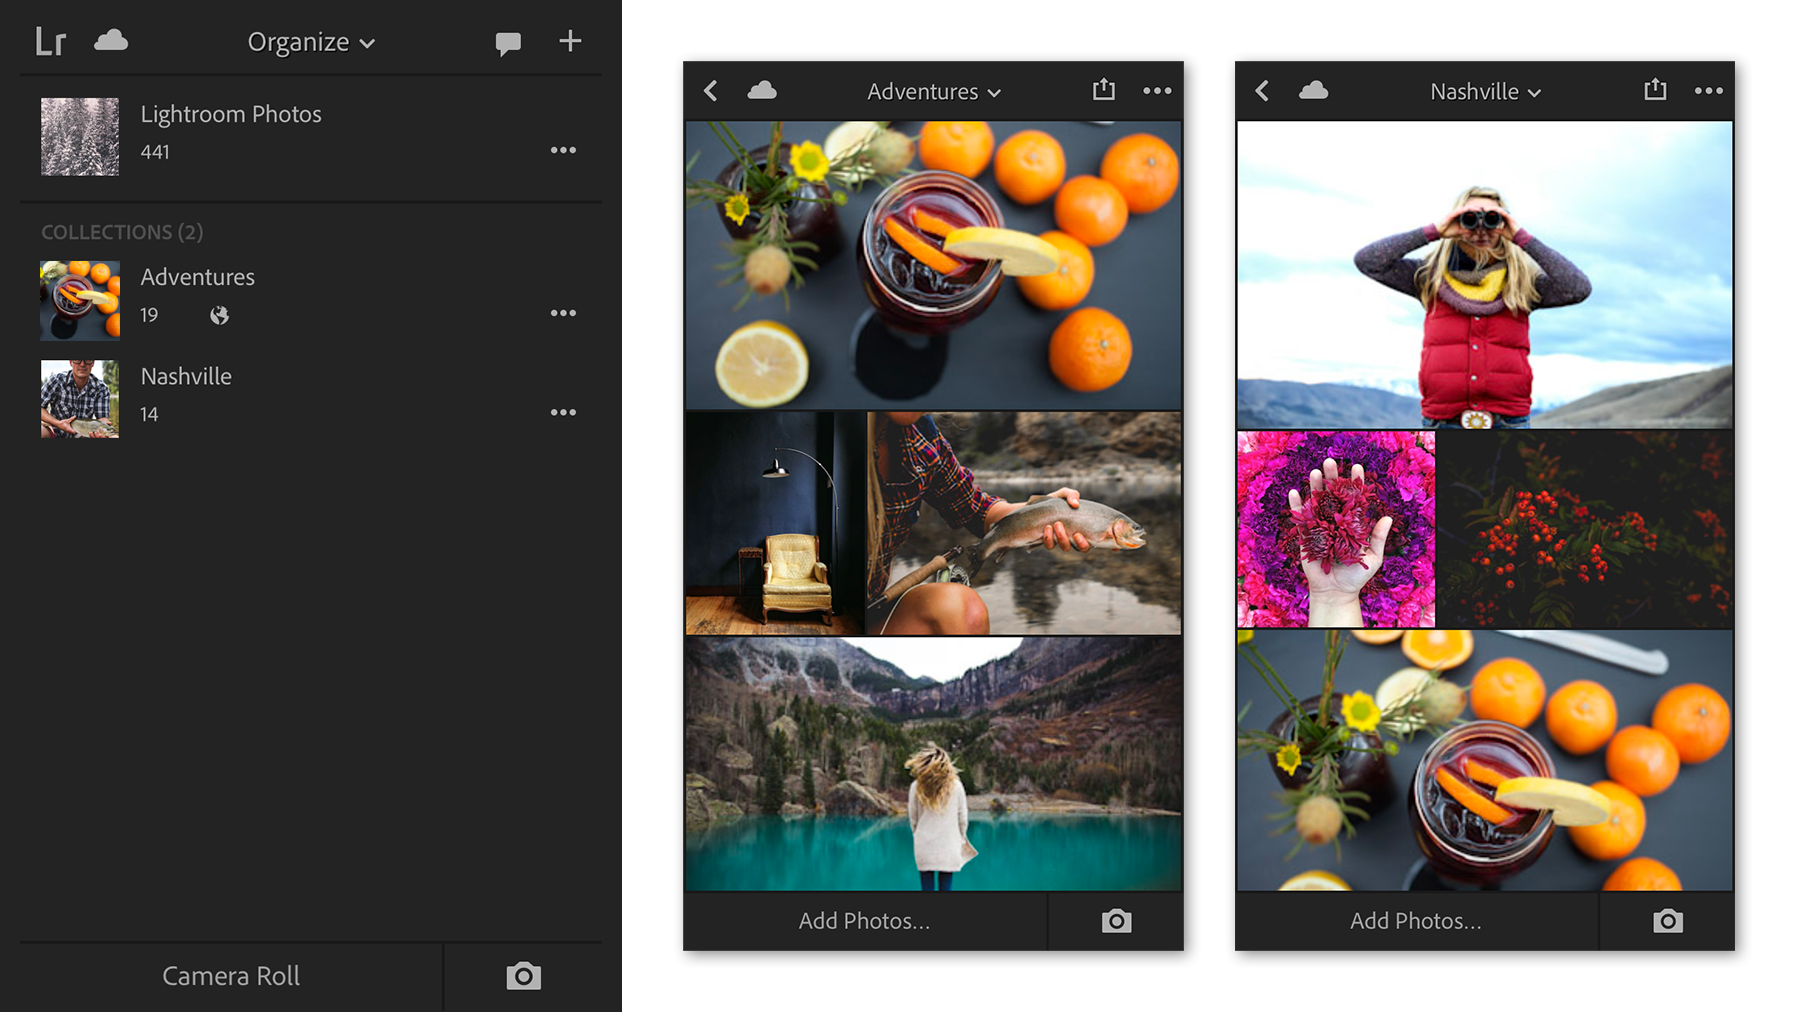Screen dimensions: 1800x1012
Task: Open the sangria and oranges photo in Nashville
Action: [1484, 760]
